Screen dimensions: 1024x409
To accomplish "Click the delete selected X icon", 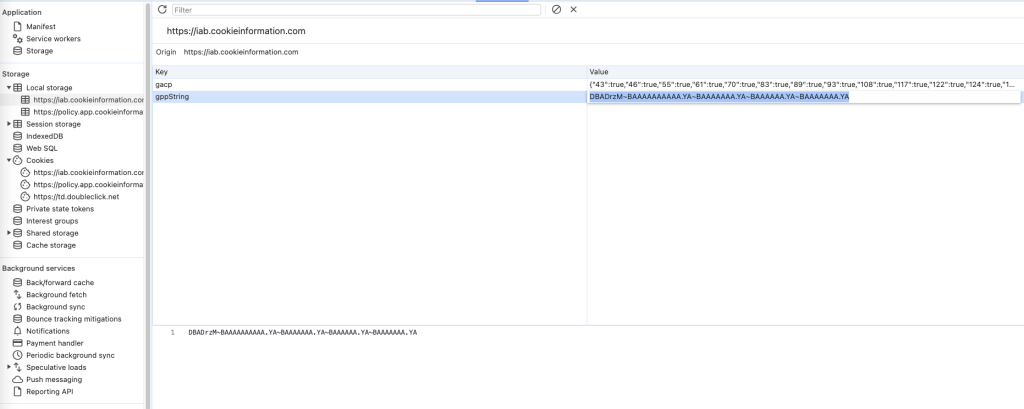I will pos(573,9).
